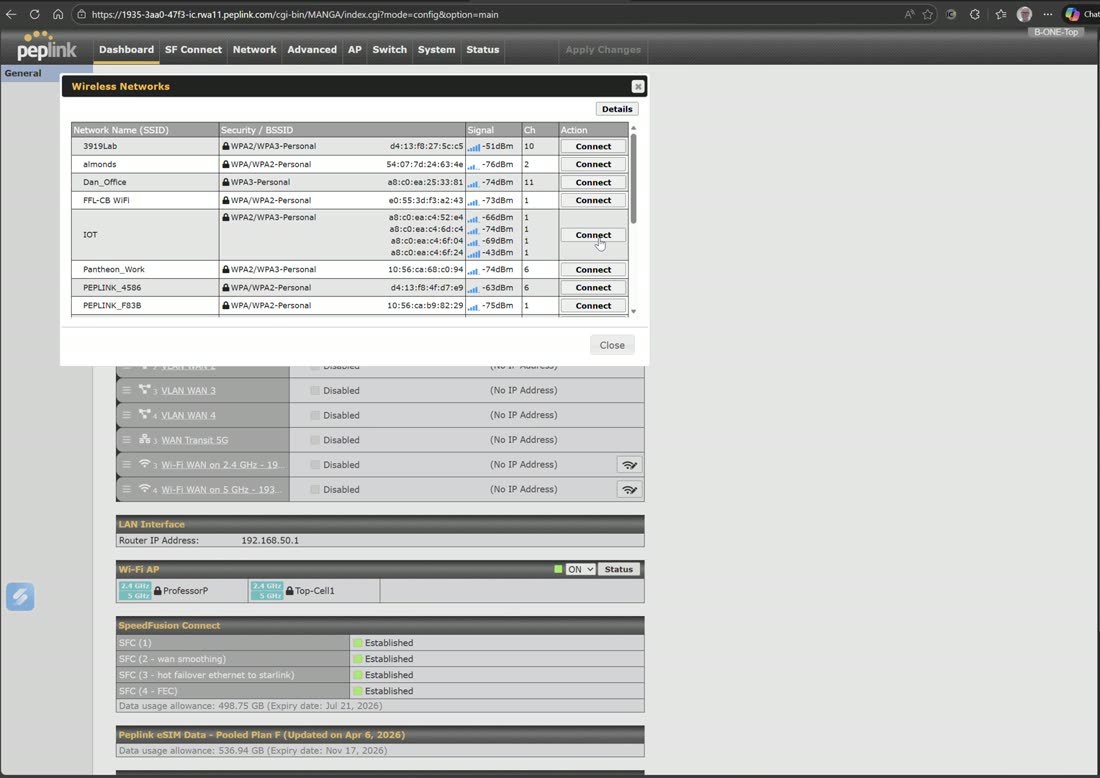
Task: Open the Wi-Fi AP ON dropdown
Action: click(x=580, y=569)
